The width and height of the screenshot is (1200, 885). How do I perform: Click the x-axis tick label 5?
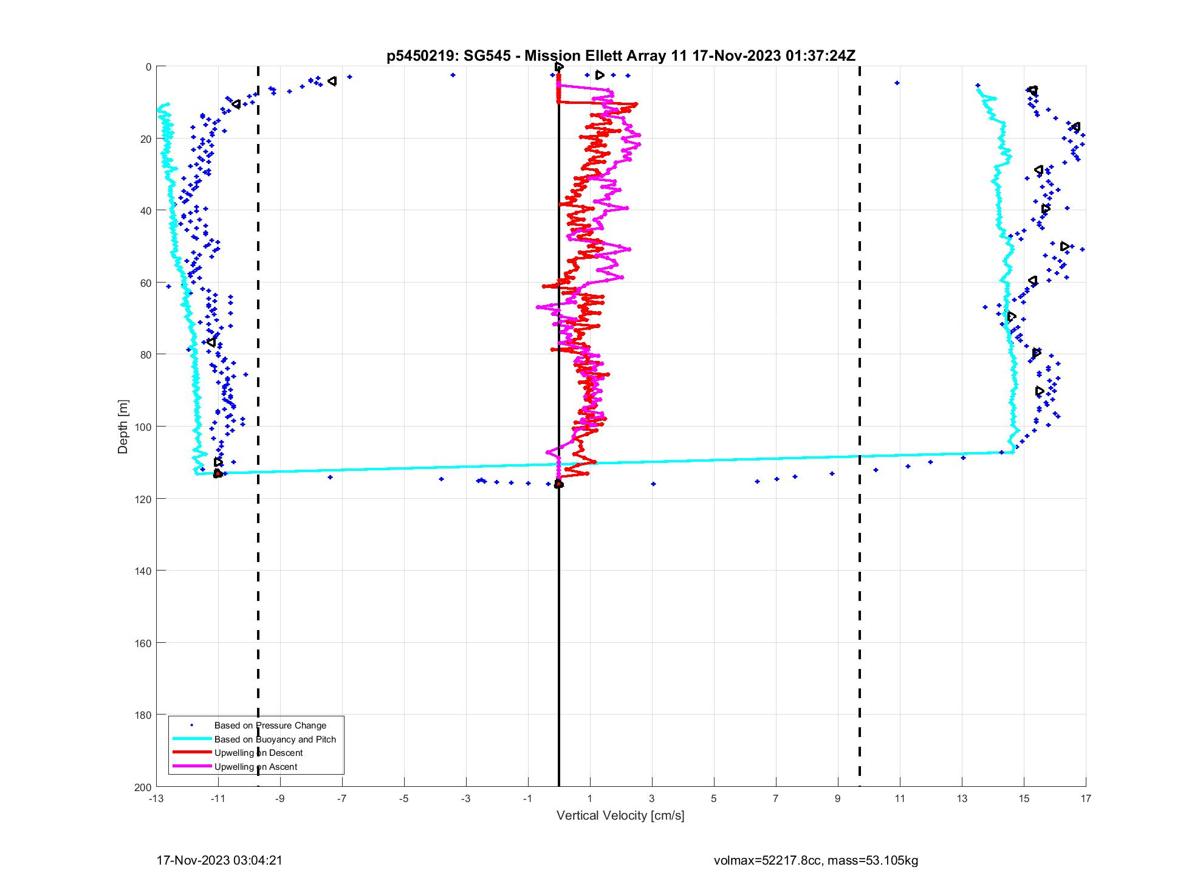[x=714, y=799]
